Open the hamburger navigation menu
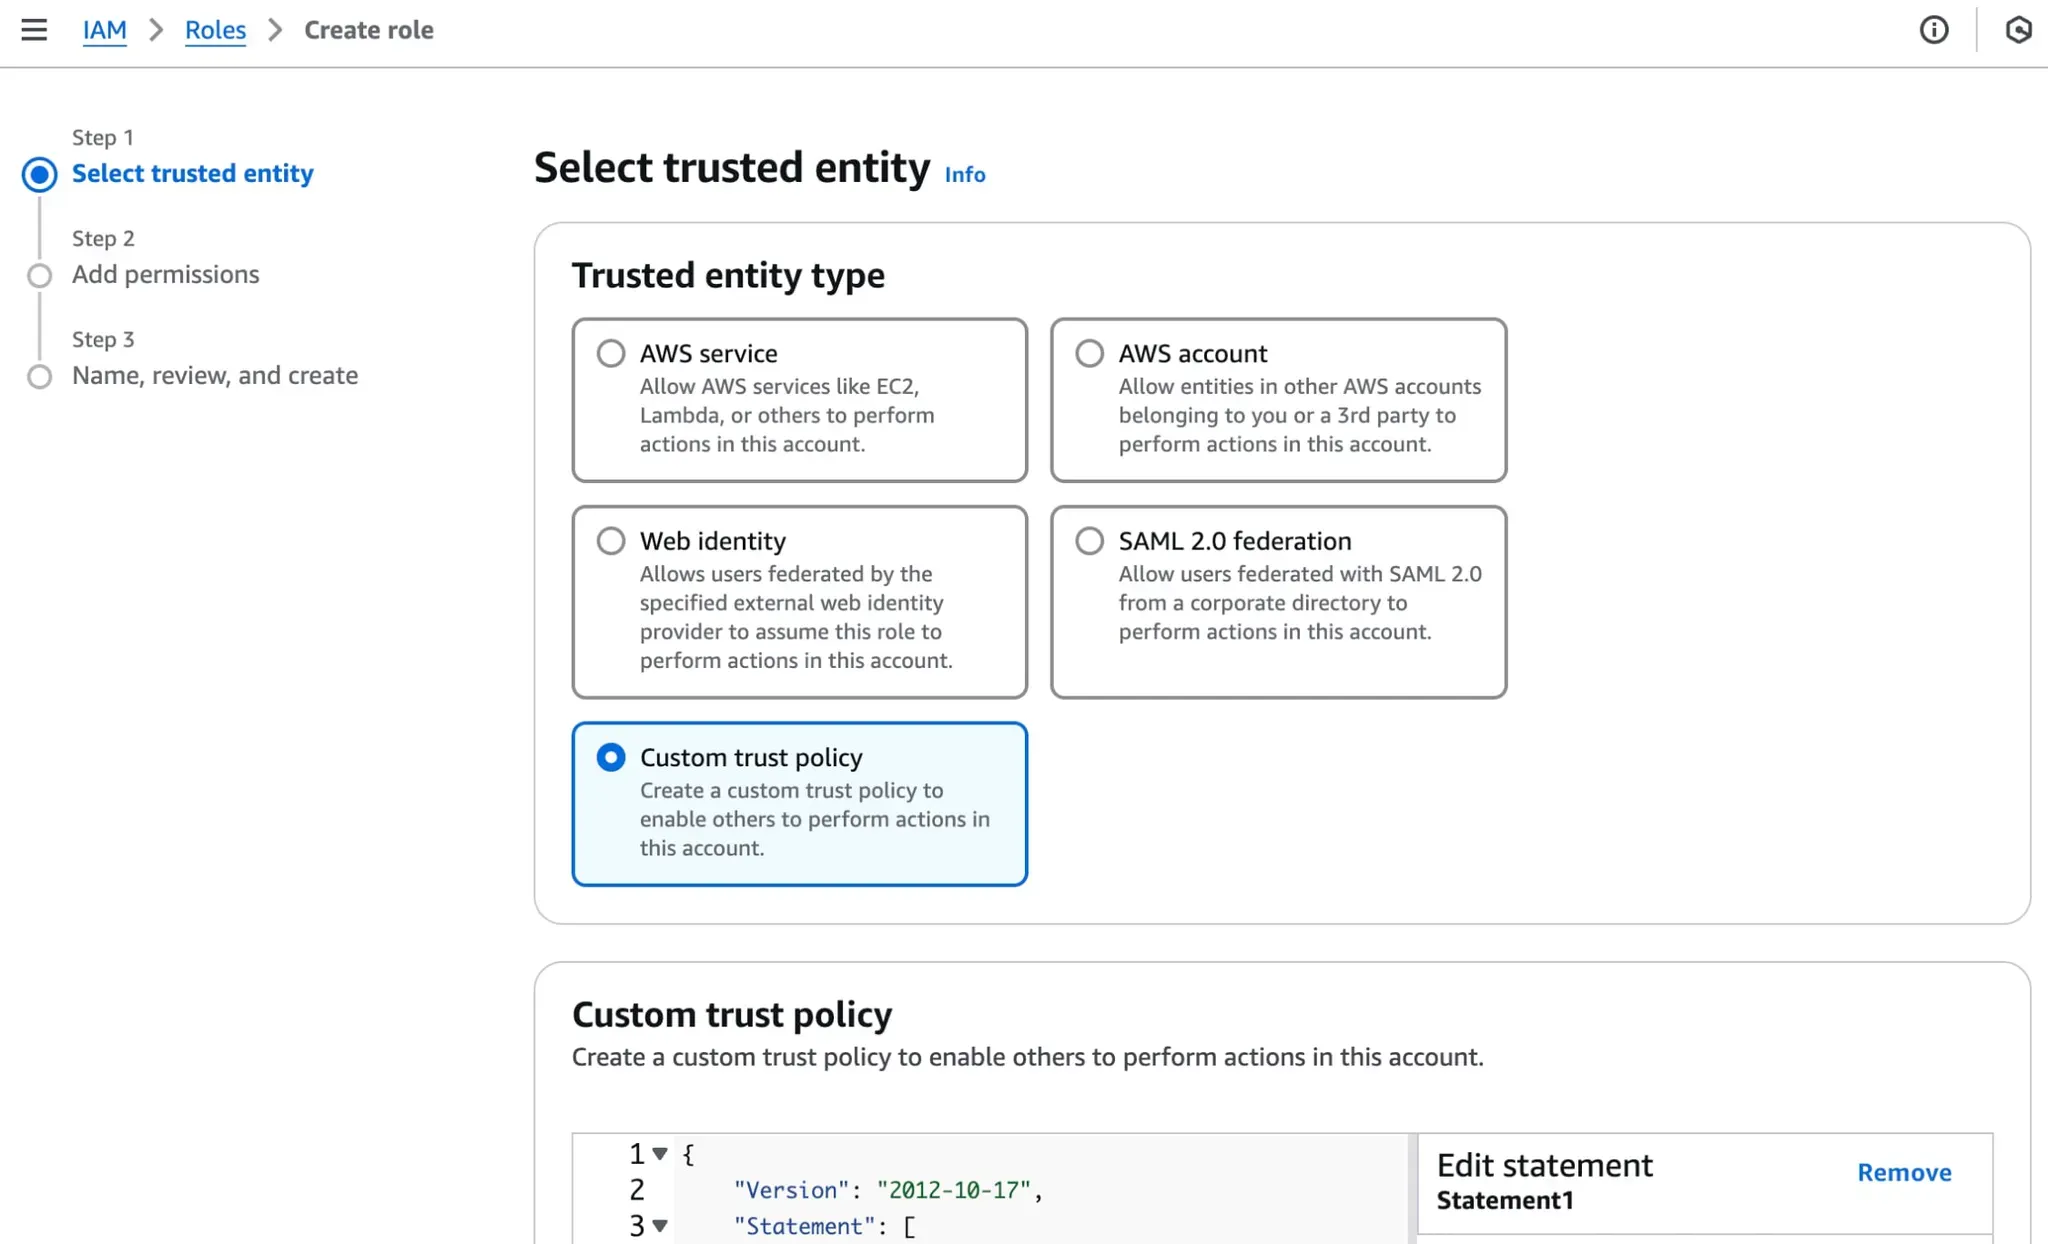The image size is (2048, 1244). tap(34, 30)
